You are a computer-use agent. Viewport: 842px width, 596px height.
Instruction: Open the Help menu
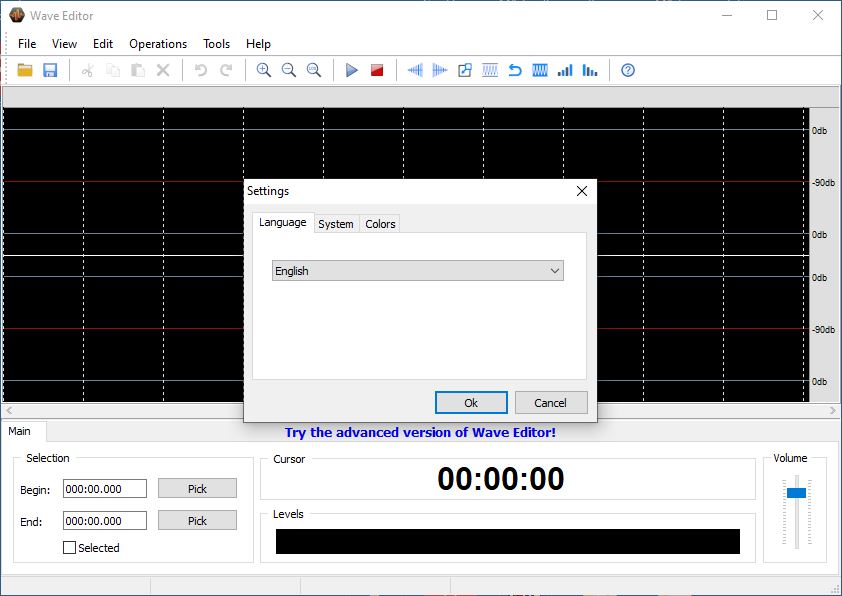(x=258, y=44)
